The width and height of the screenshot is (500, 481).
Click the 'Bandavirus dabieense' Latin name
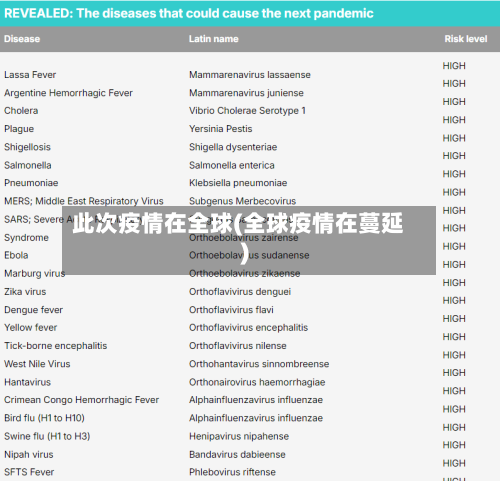click(x=237, y=454)
